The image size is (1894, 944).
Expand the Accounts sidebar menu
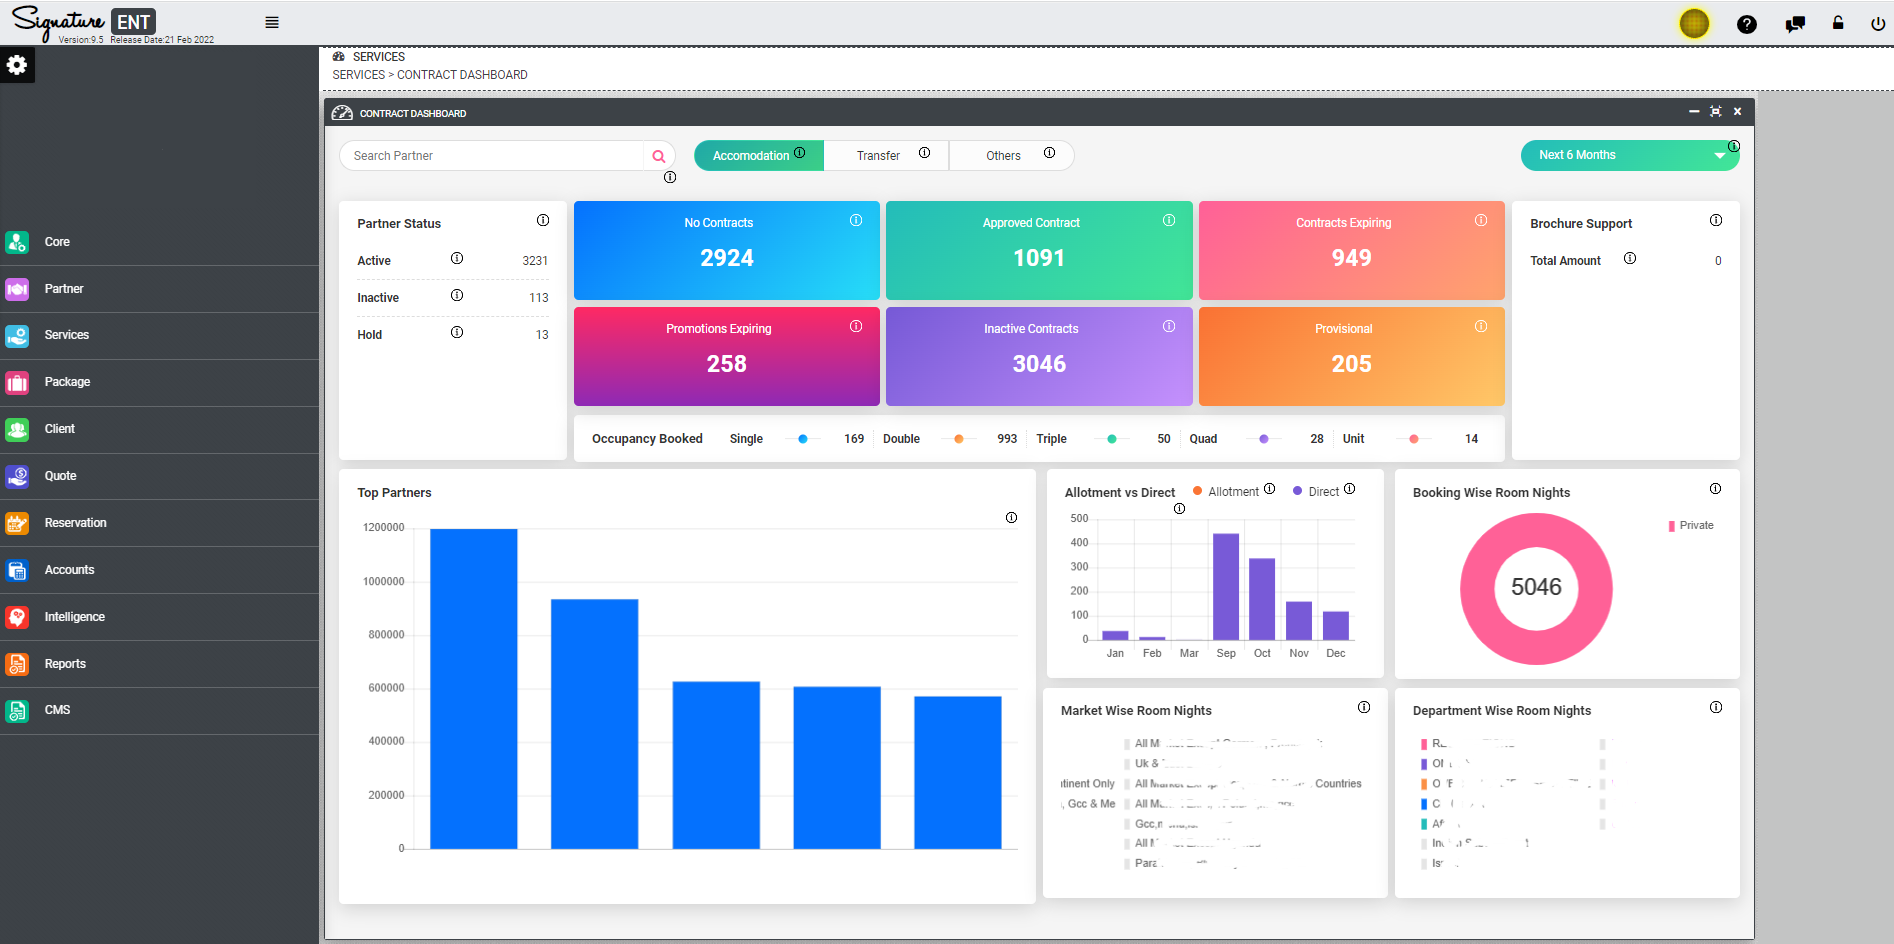(x=69, y=570)
